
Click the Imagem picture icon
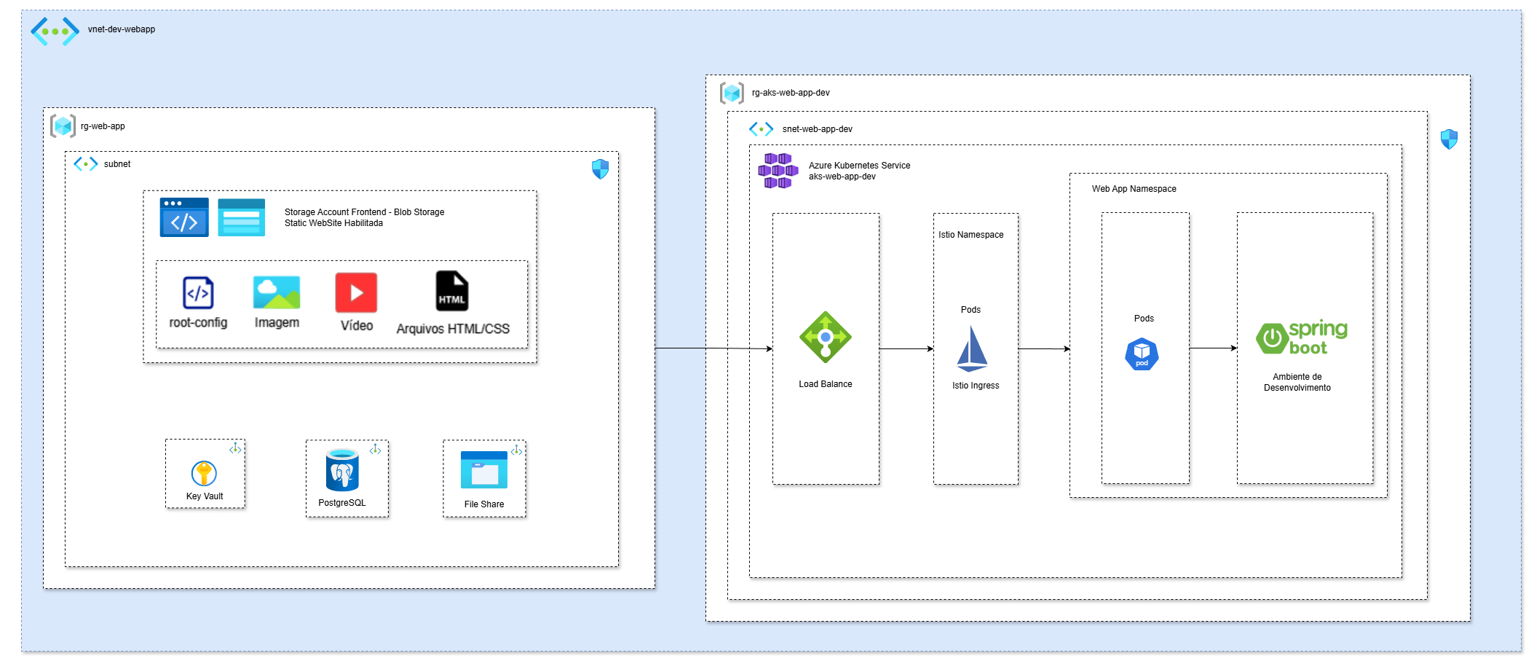(277, 292)
